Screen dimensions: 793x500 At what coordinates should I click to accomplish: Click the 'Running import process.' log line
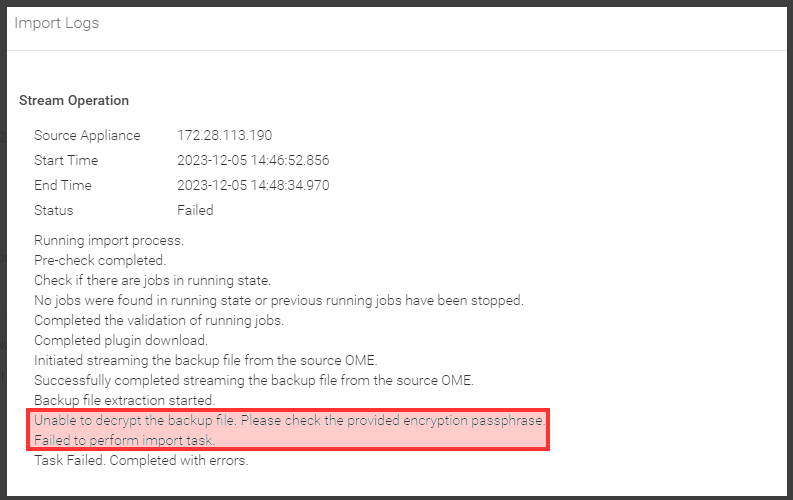[x=109, y=240]
